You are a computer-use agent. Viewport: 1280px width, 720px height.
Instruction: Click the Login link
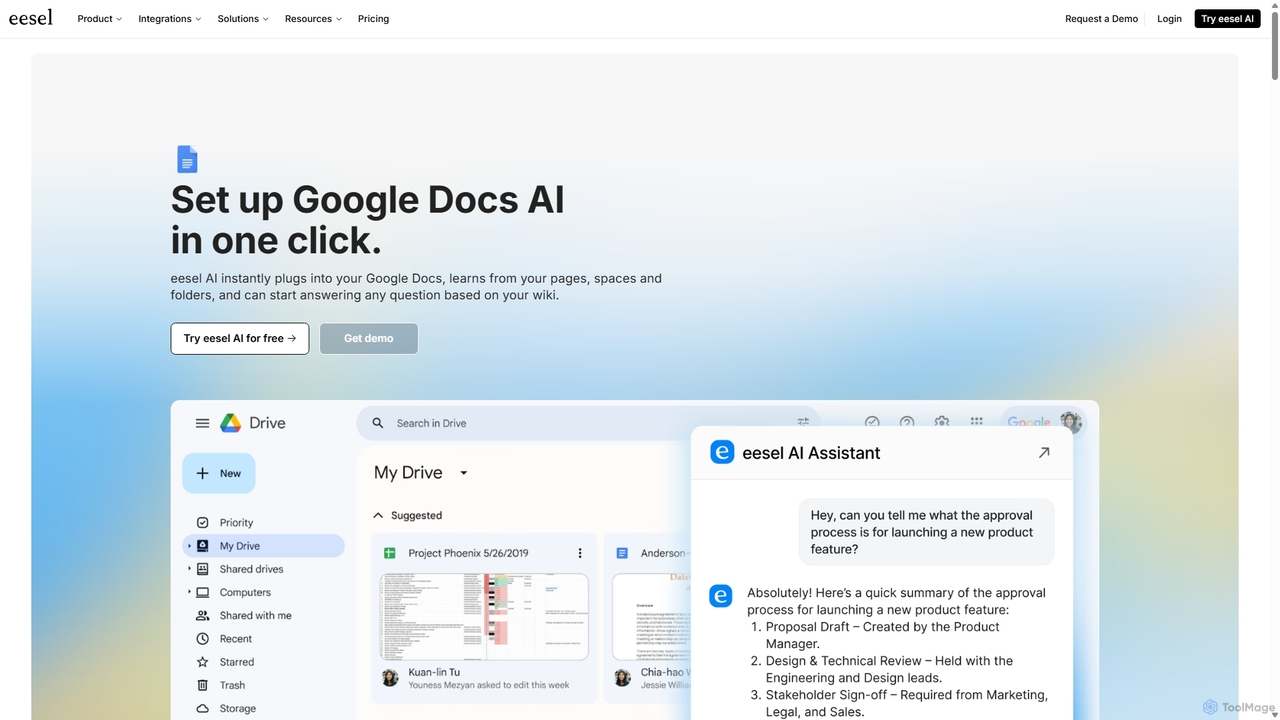[1169, 19]
